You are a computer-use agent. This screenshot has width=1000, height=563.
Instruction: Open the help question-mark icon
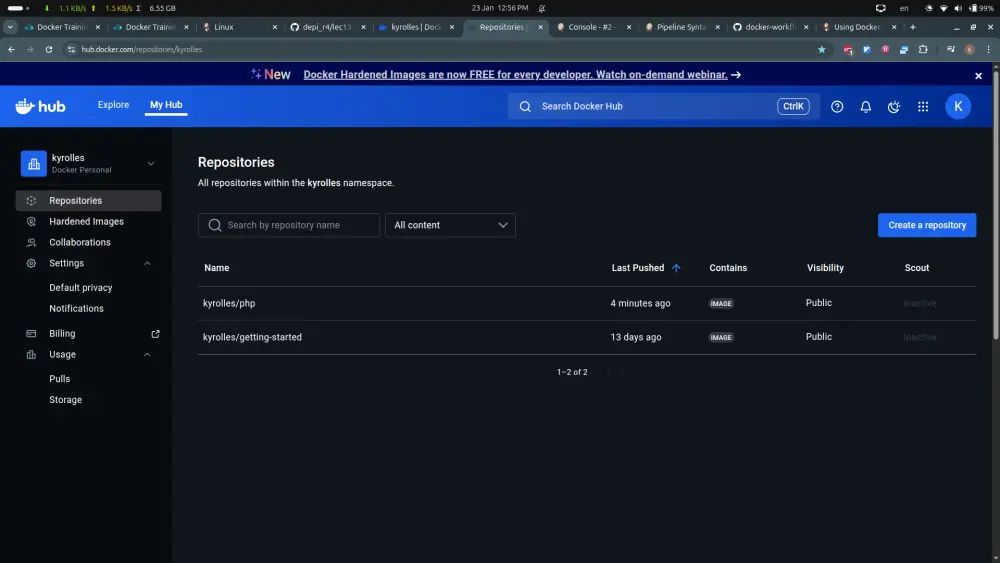pyautogui.click(x=837, y=106)
